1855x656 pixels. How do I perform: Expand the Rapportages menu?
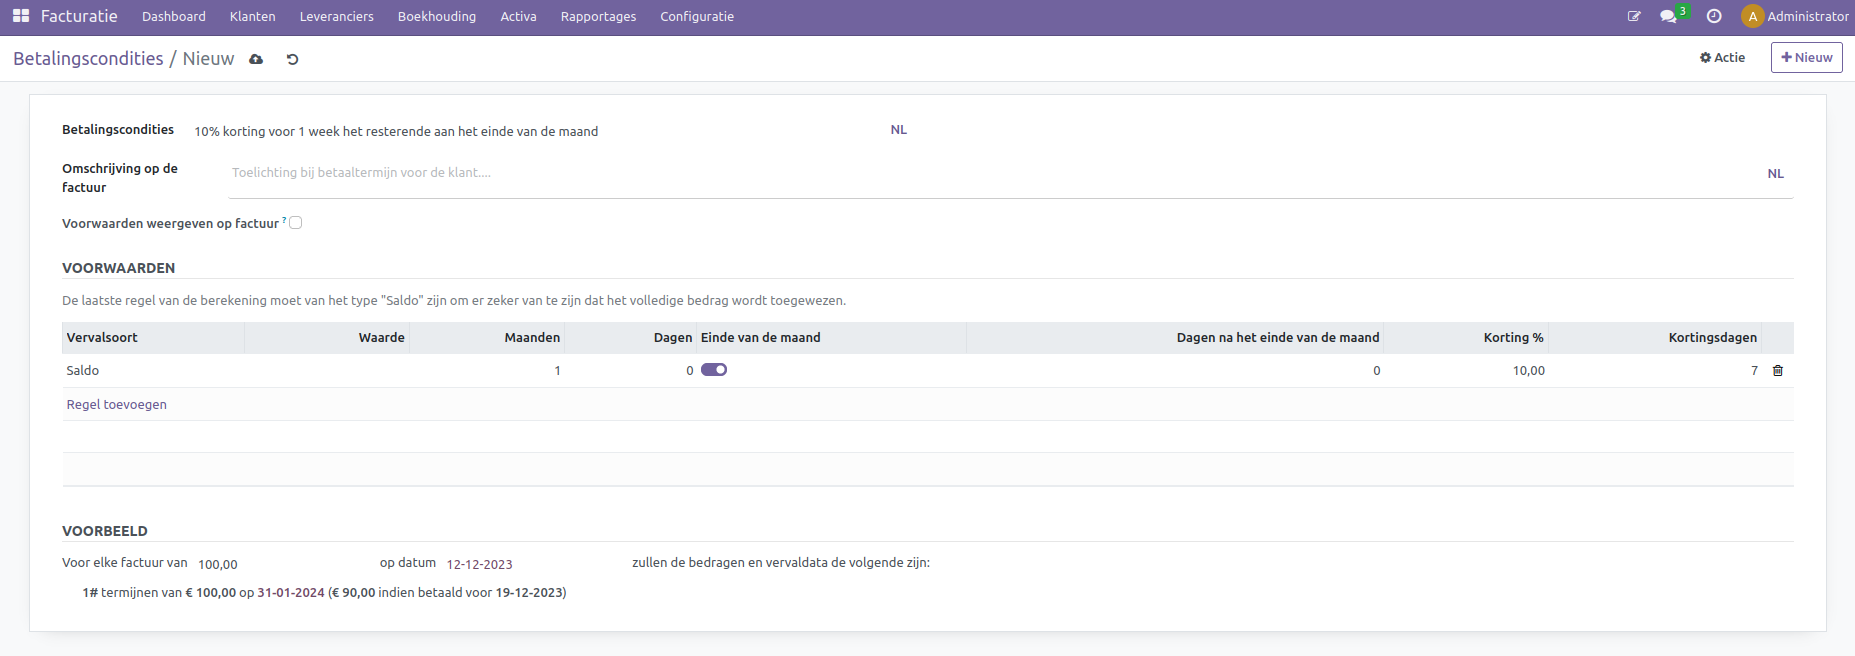click(x=598, y=16)
